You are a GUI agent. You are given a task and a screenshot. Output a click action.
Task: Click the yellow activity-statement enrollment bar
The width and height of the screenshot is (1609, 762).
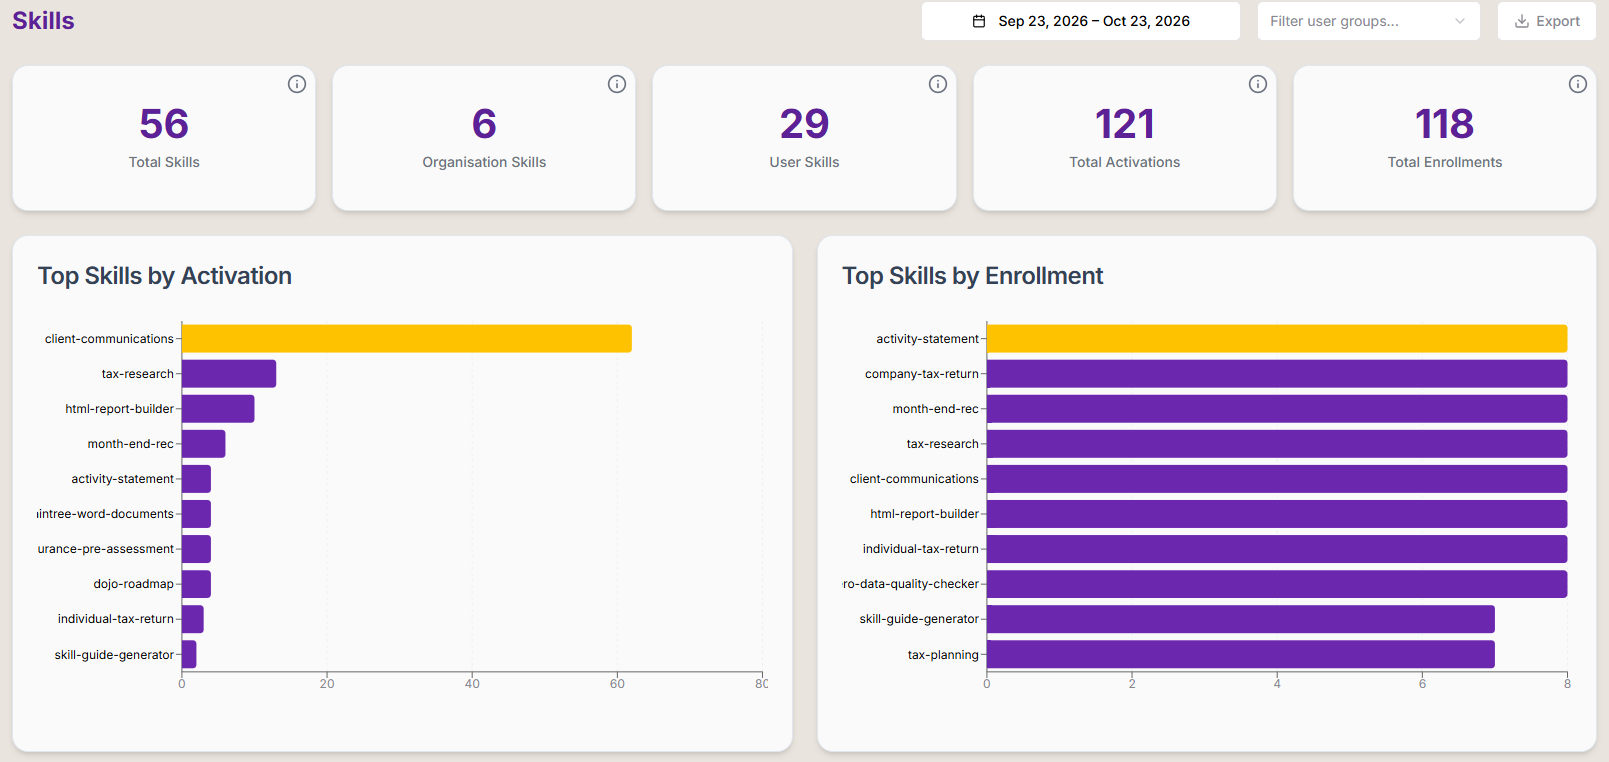(1277, 339)
